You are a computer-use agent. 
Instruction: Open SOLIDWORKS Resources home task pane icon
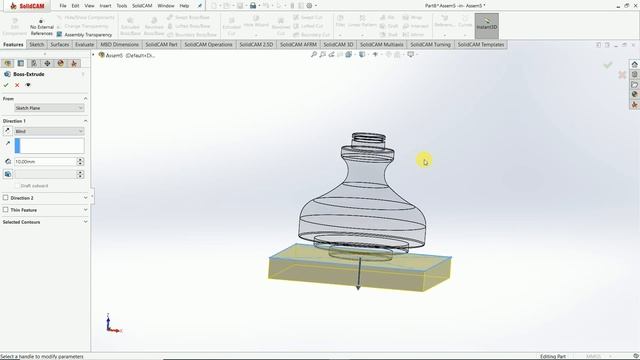coord(634,64)
